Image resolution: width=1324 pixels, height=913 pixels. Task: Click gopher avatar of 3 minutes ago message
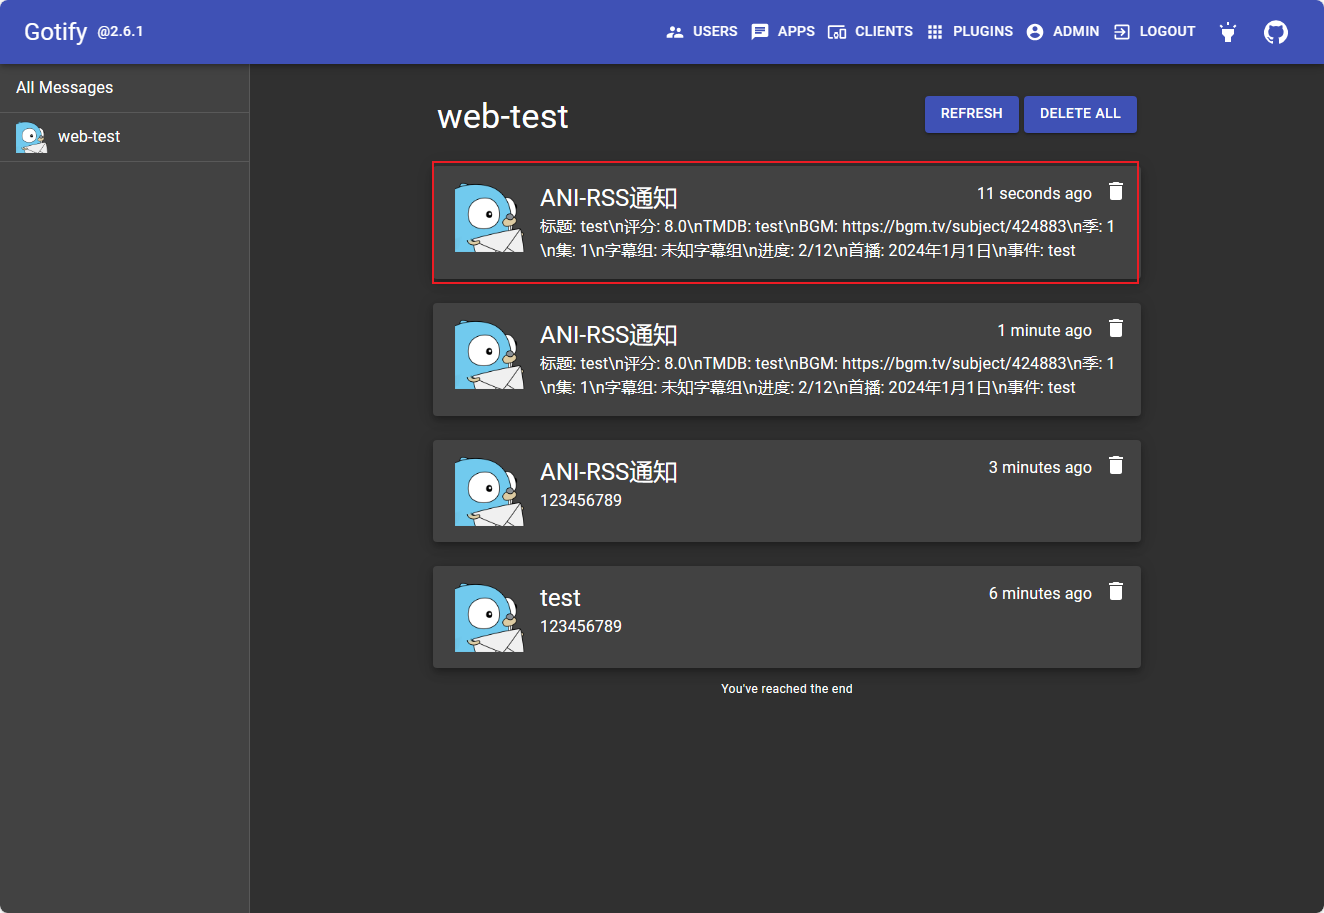click(x=489, y=492)
